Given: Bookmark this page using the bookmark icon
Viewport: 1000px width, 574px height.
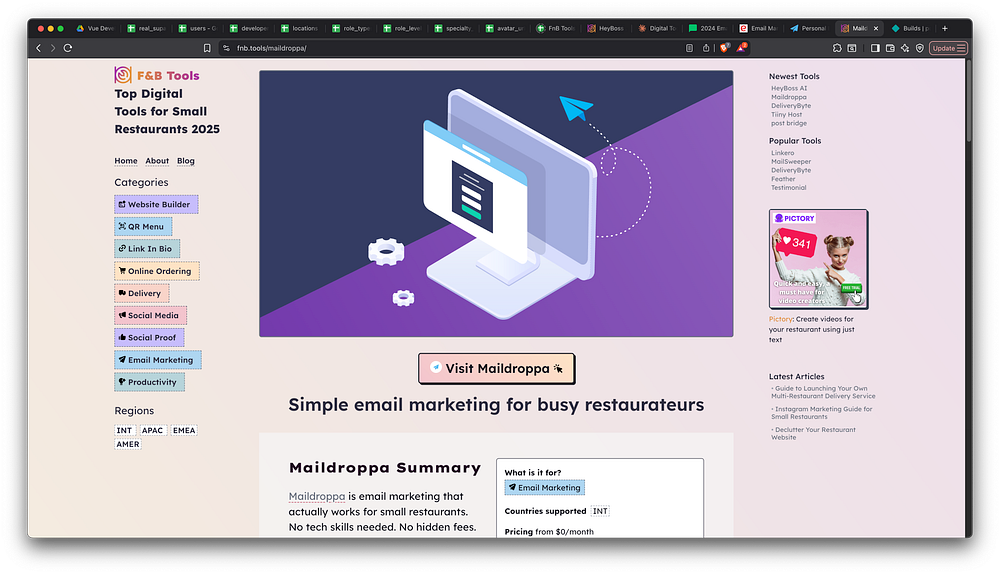Looking at the screenshot, I should pyautogui.click(x=207, y=48).
